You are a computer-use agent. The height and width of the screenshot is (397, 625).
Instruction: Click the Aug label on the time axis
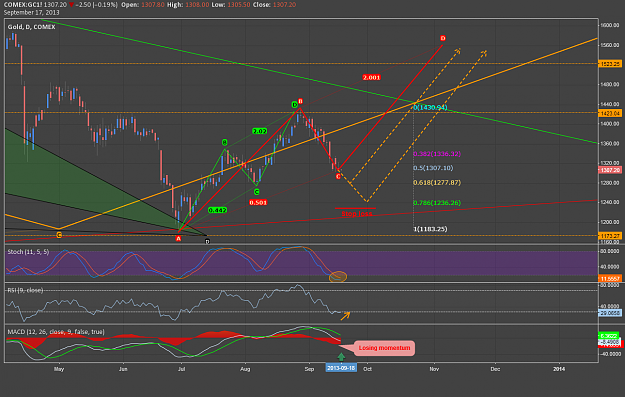[245, 369]
